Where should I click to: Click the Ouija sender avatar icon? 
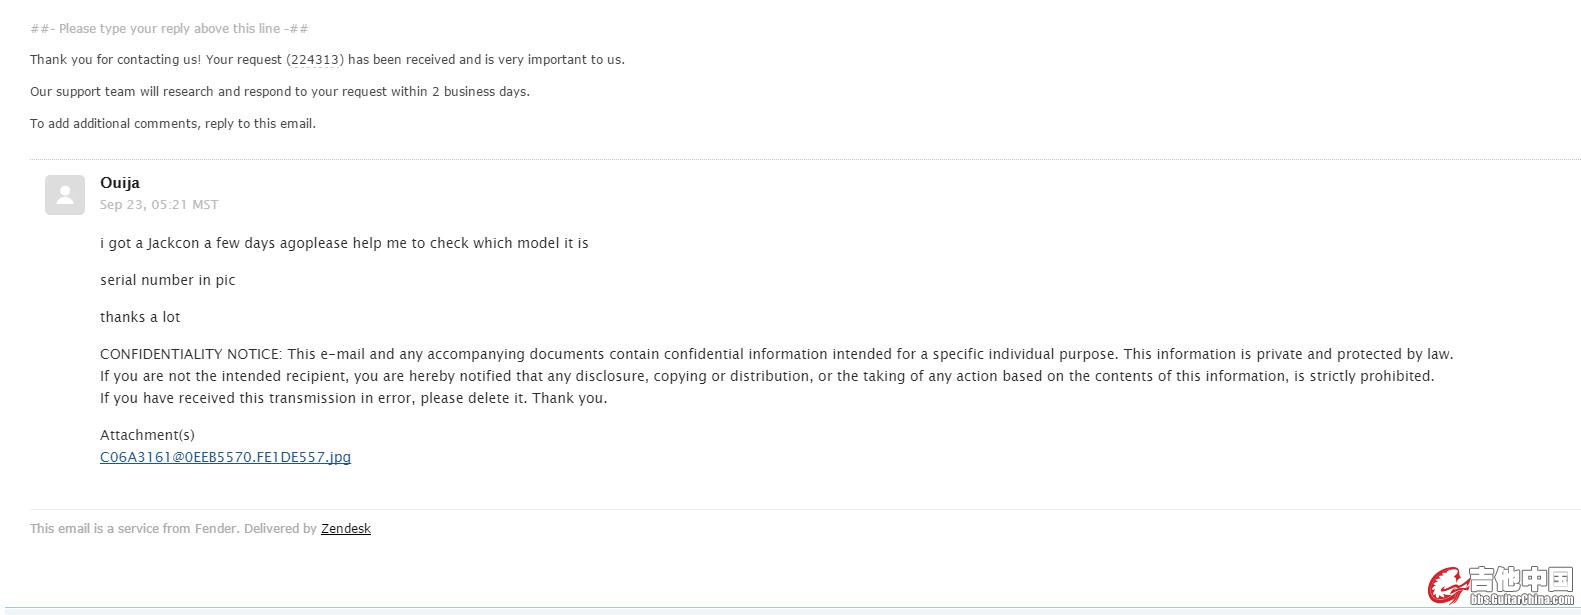(65, 195)
